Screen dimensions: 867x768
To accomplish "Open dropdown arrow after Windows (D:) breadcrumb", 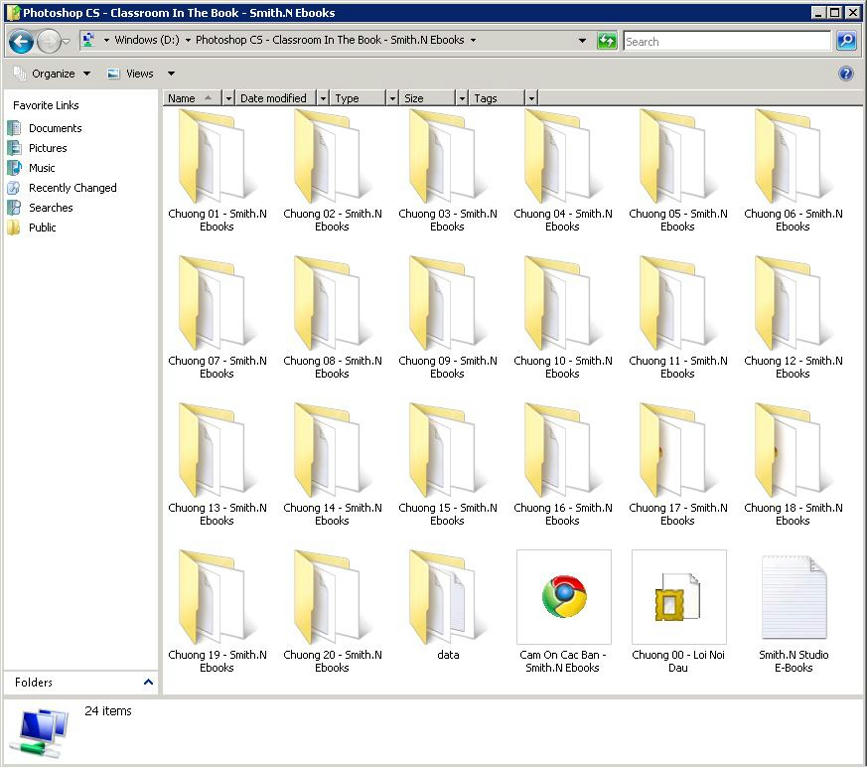I will pos(188,40).
